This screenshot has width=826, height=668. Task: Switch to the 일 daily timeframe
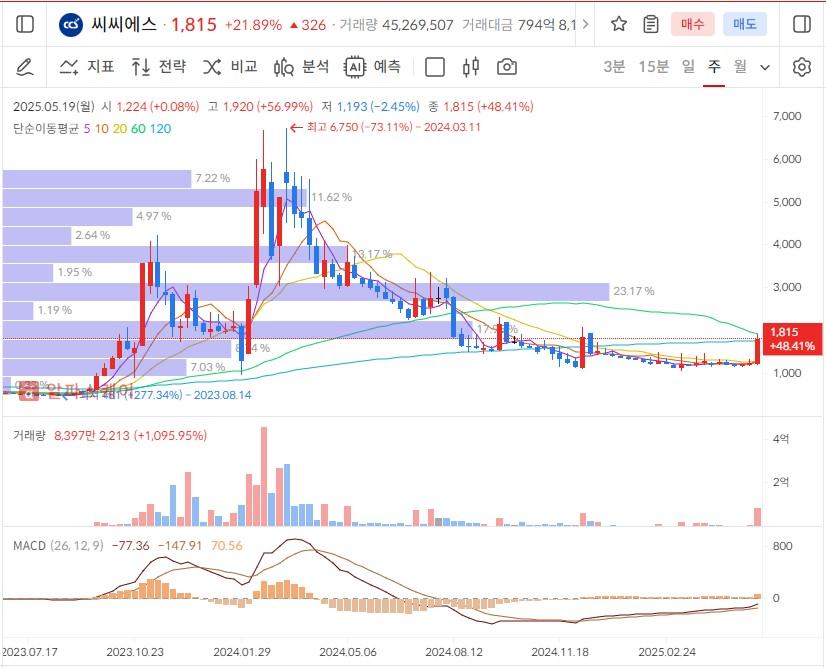point(688,67)
